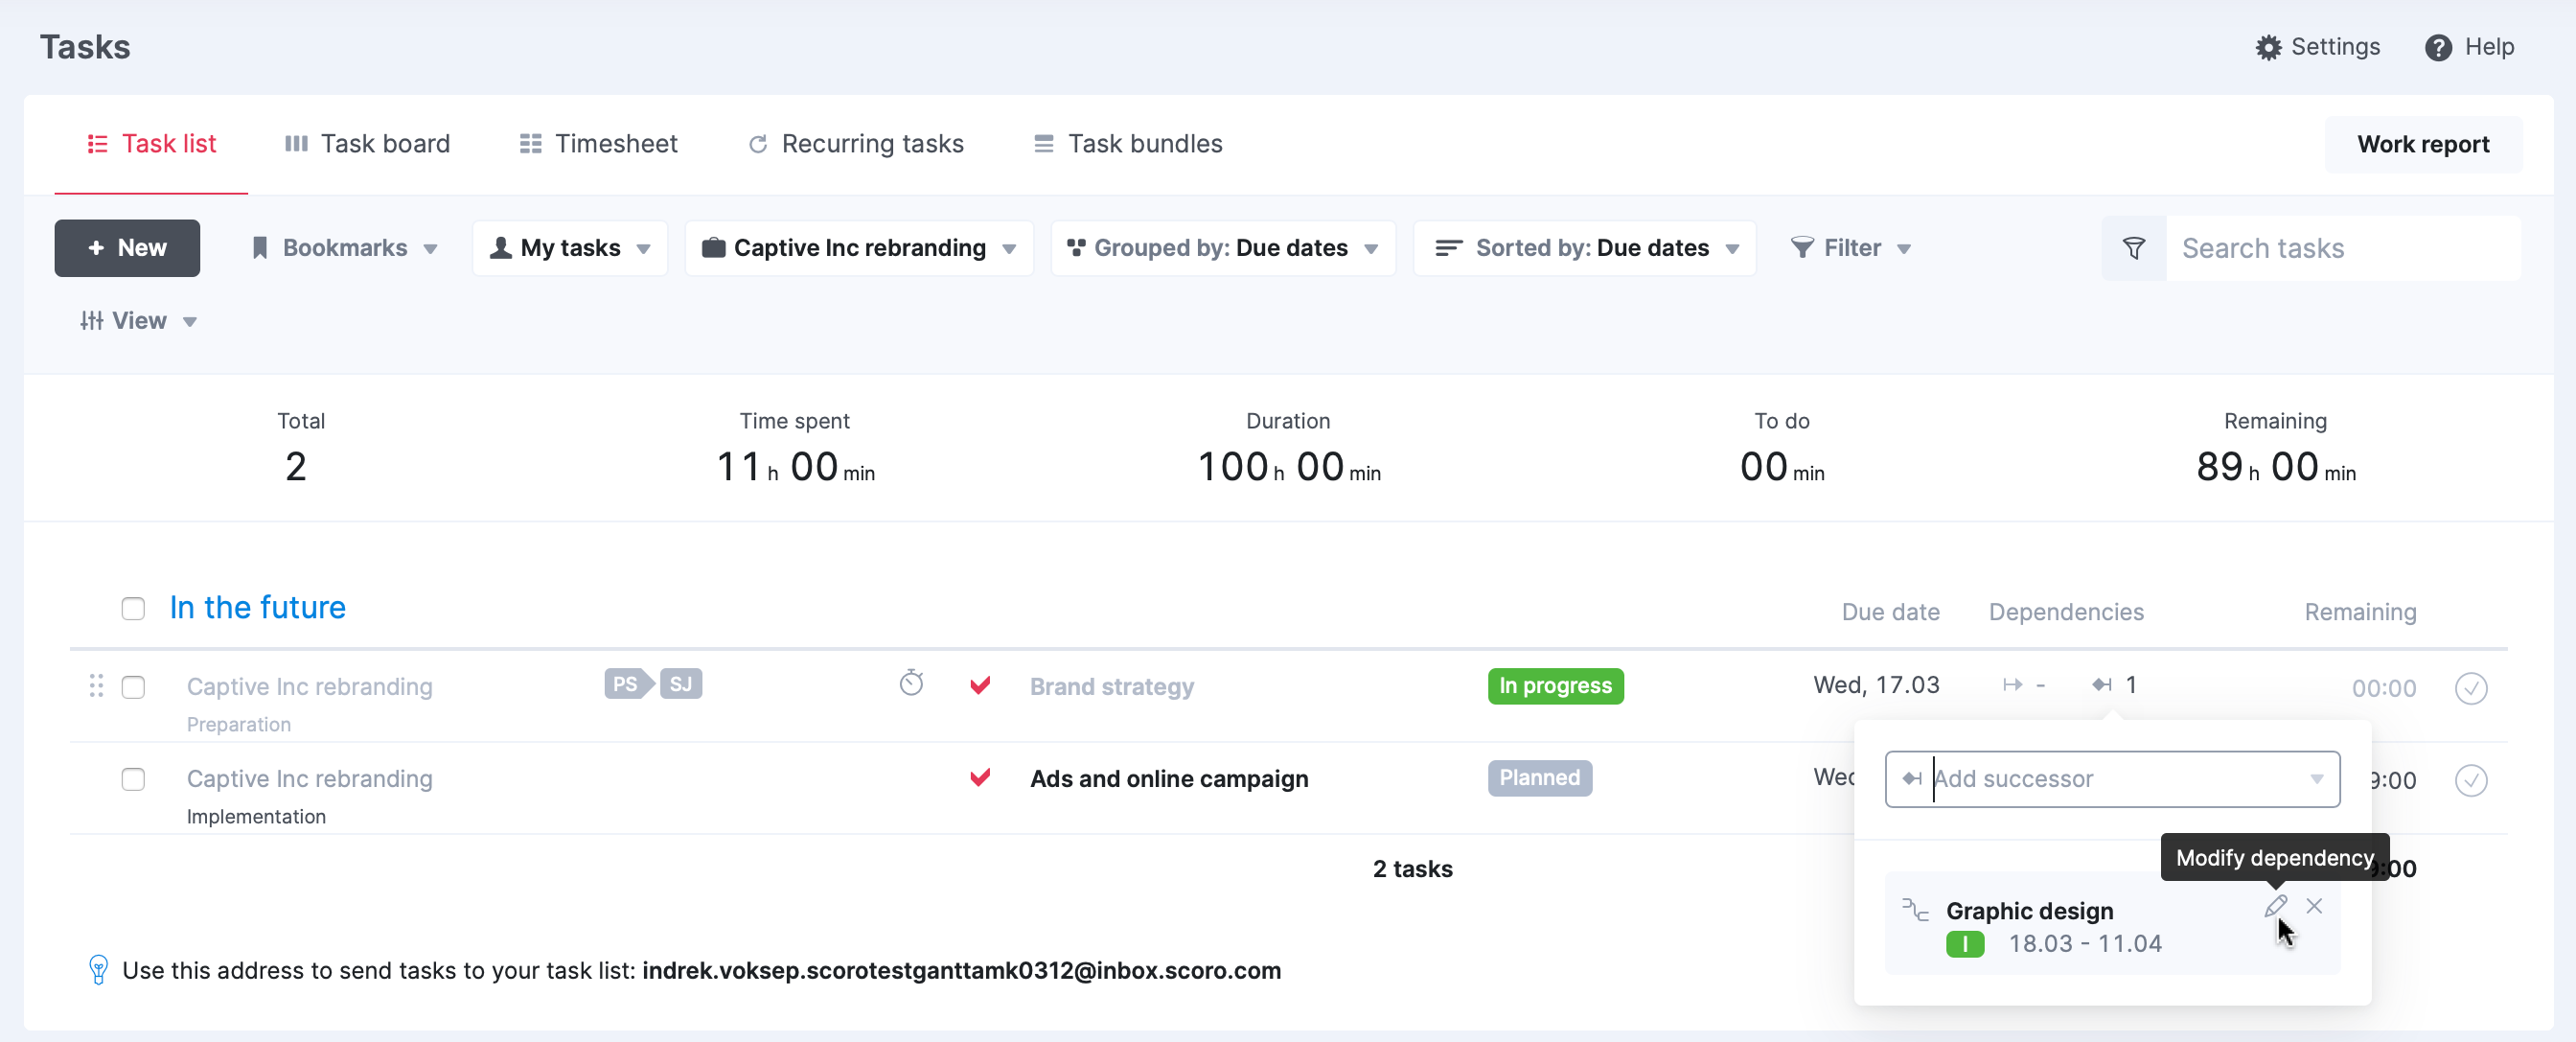Open the Timesheet tab

(x=598, y=144)
